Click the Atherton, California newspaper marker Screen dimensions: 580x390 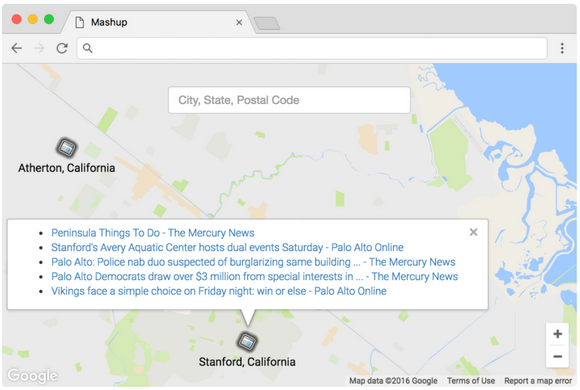click(x=67, y=147)
